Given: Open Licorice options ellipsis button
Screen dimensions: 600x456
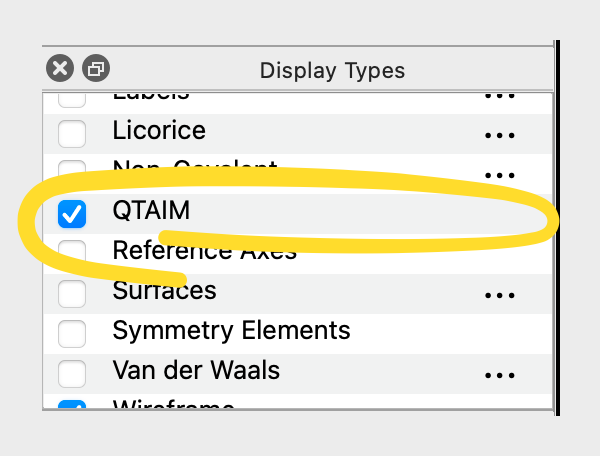Looking at the screenshot, I should tap(498, 134).
